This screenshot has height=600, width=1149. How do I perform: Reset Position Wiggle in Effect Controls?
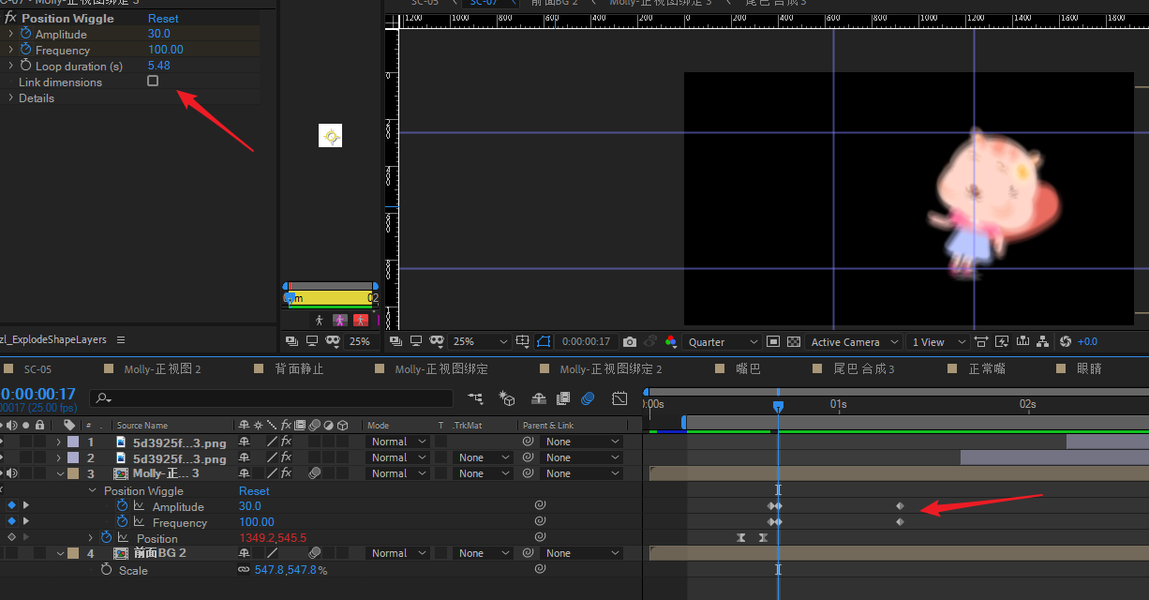[x=163, y=18]
